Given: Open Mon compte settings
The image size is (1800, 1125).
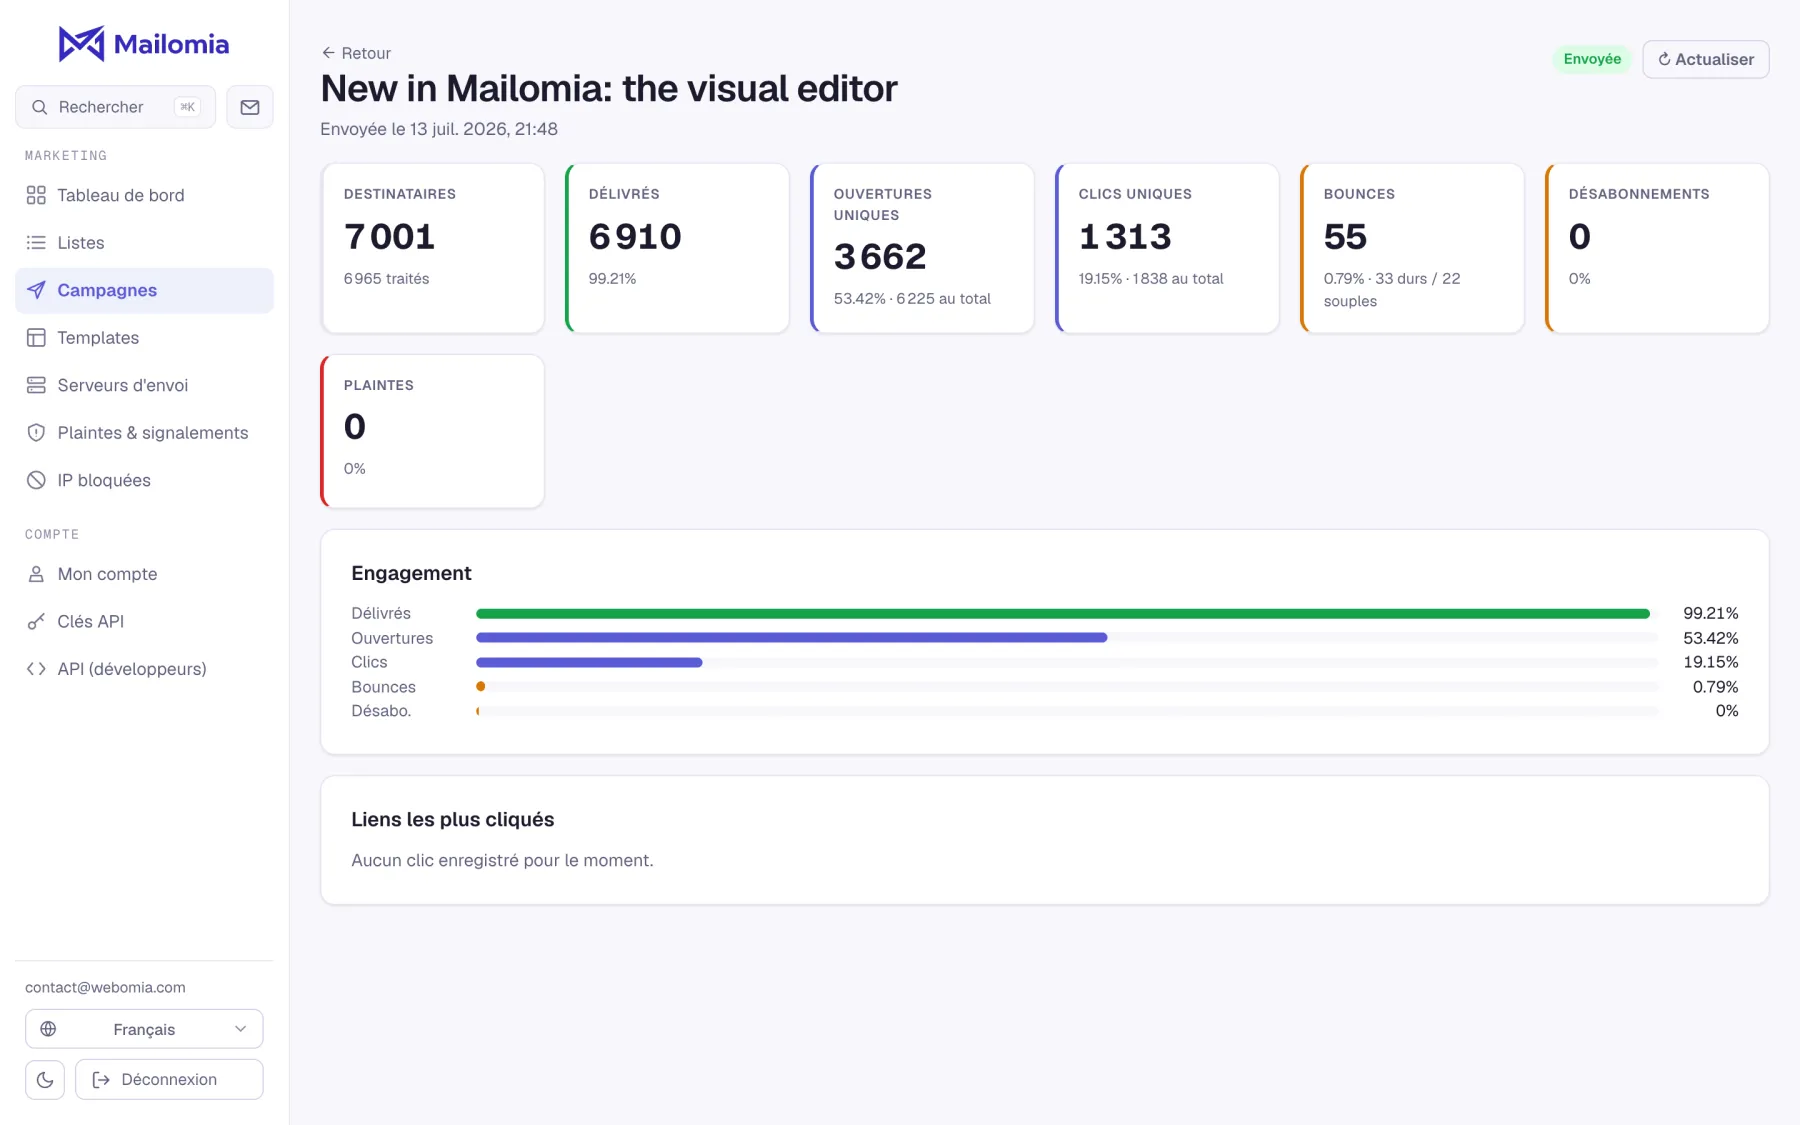Looking at the screenshot, I should (x=144, y=574).
